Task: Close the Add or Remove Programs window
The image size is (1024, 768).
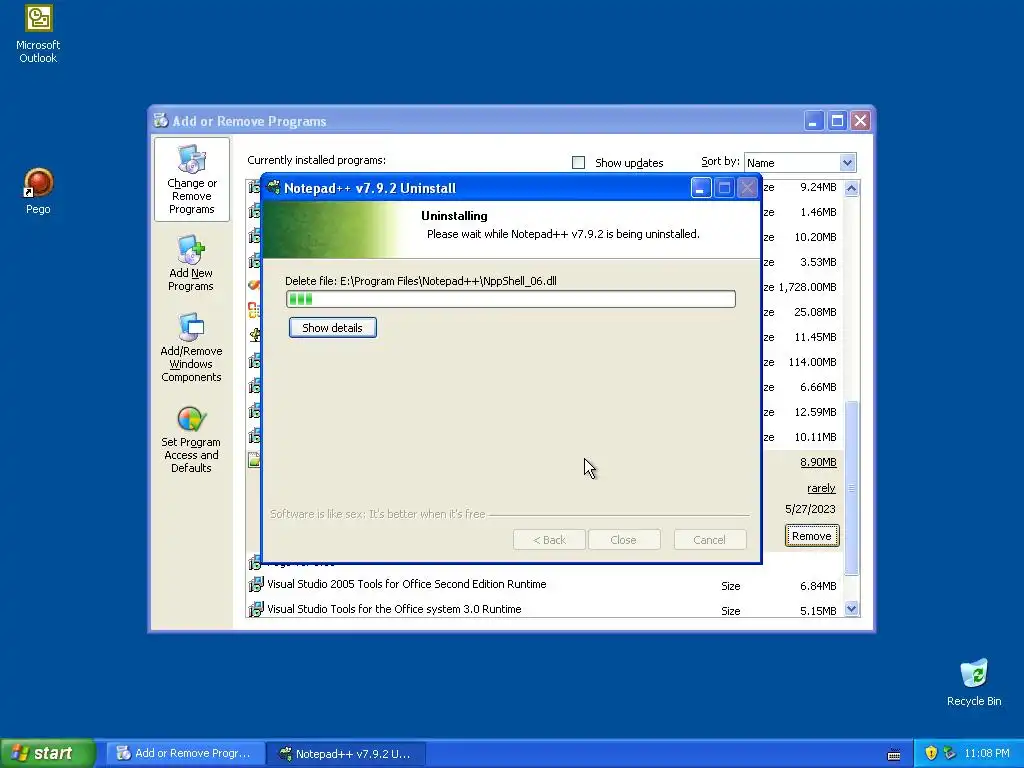Action: coord(861,121)
